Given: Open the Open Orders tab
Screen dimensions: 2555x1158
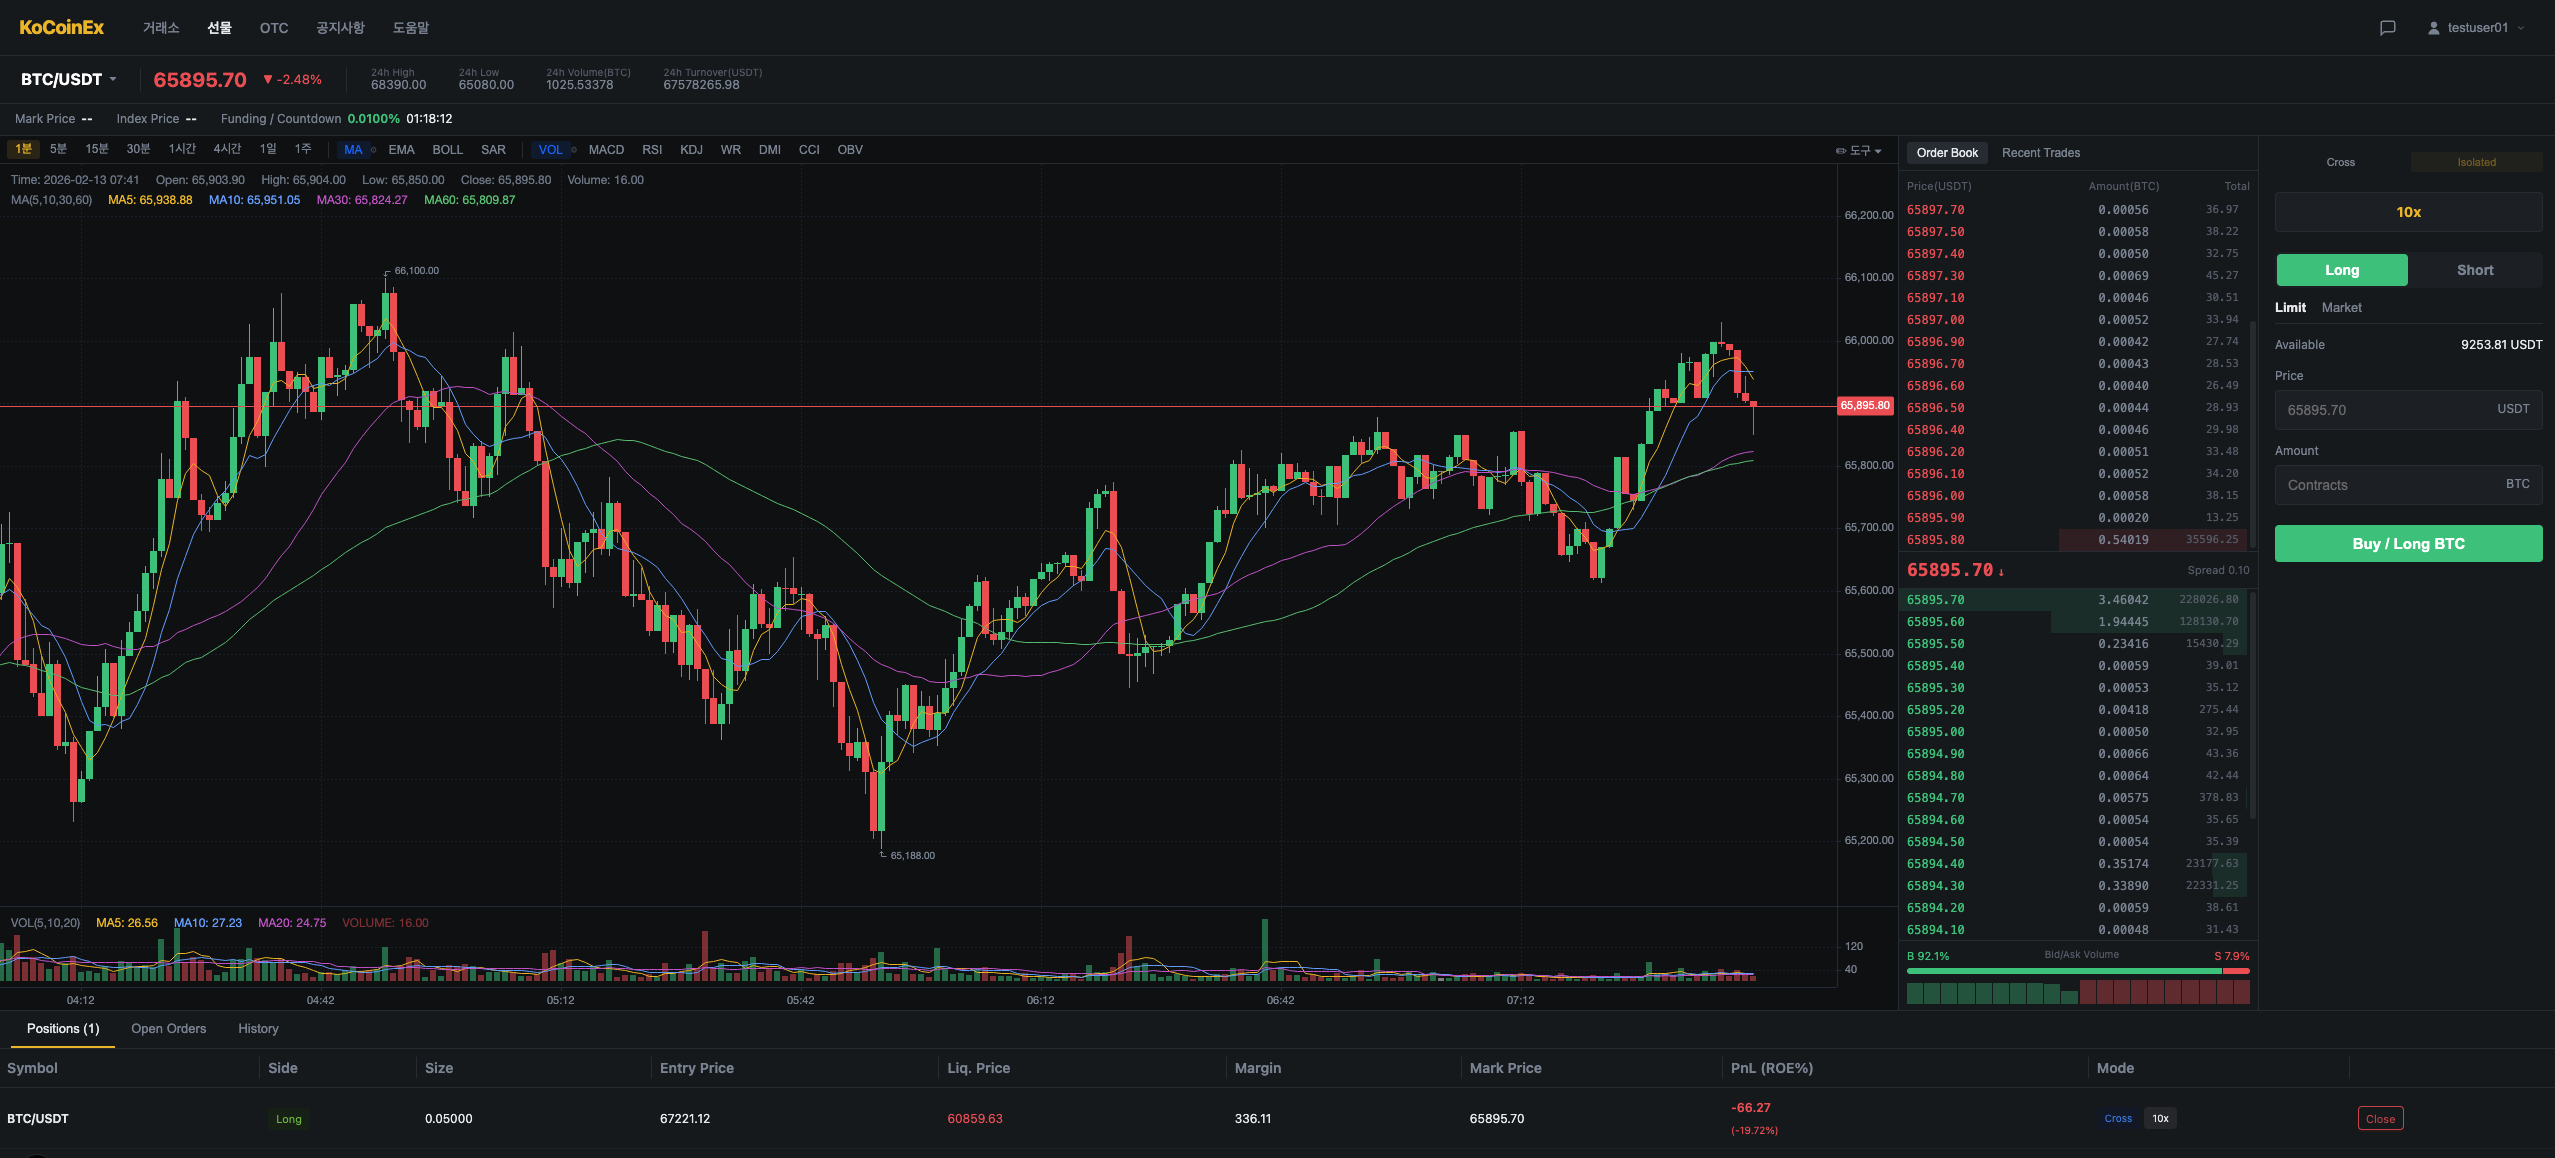Looking at the screenshot, I should (168, 1029).
